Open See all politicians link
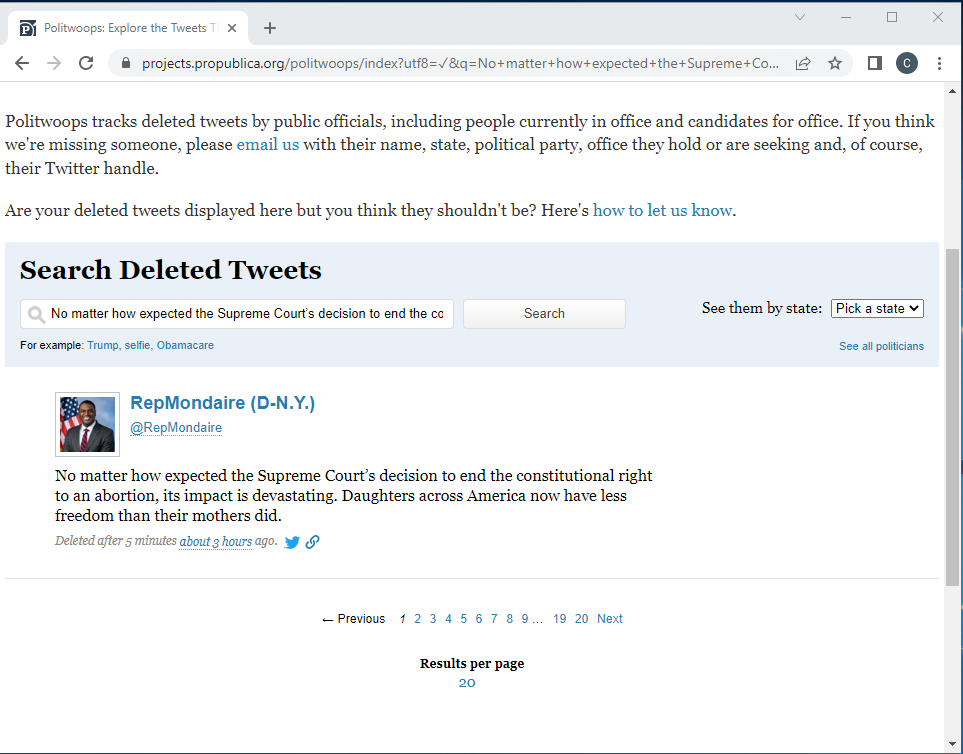The width and height of the screenshot is (963, 754). 881,346
